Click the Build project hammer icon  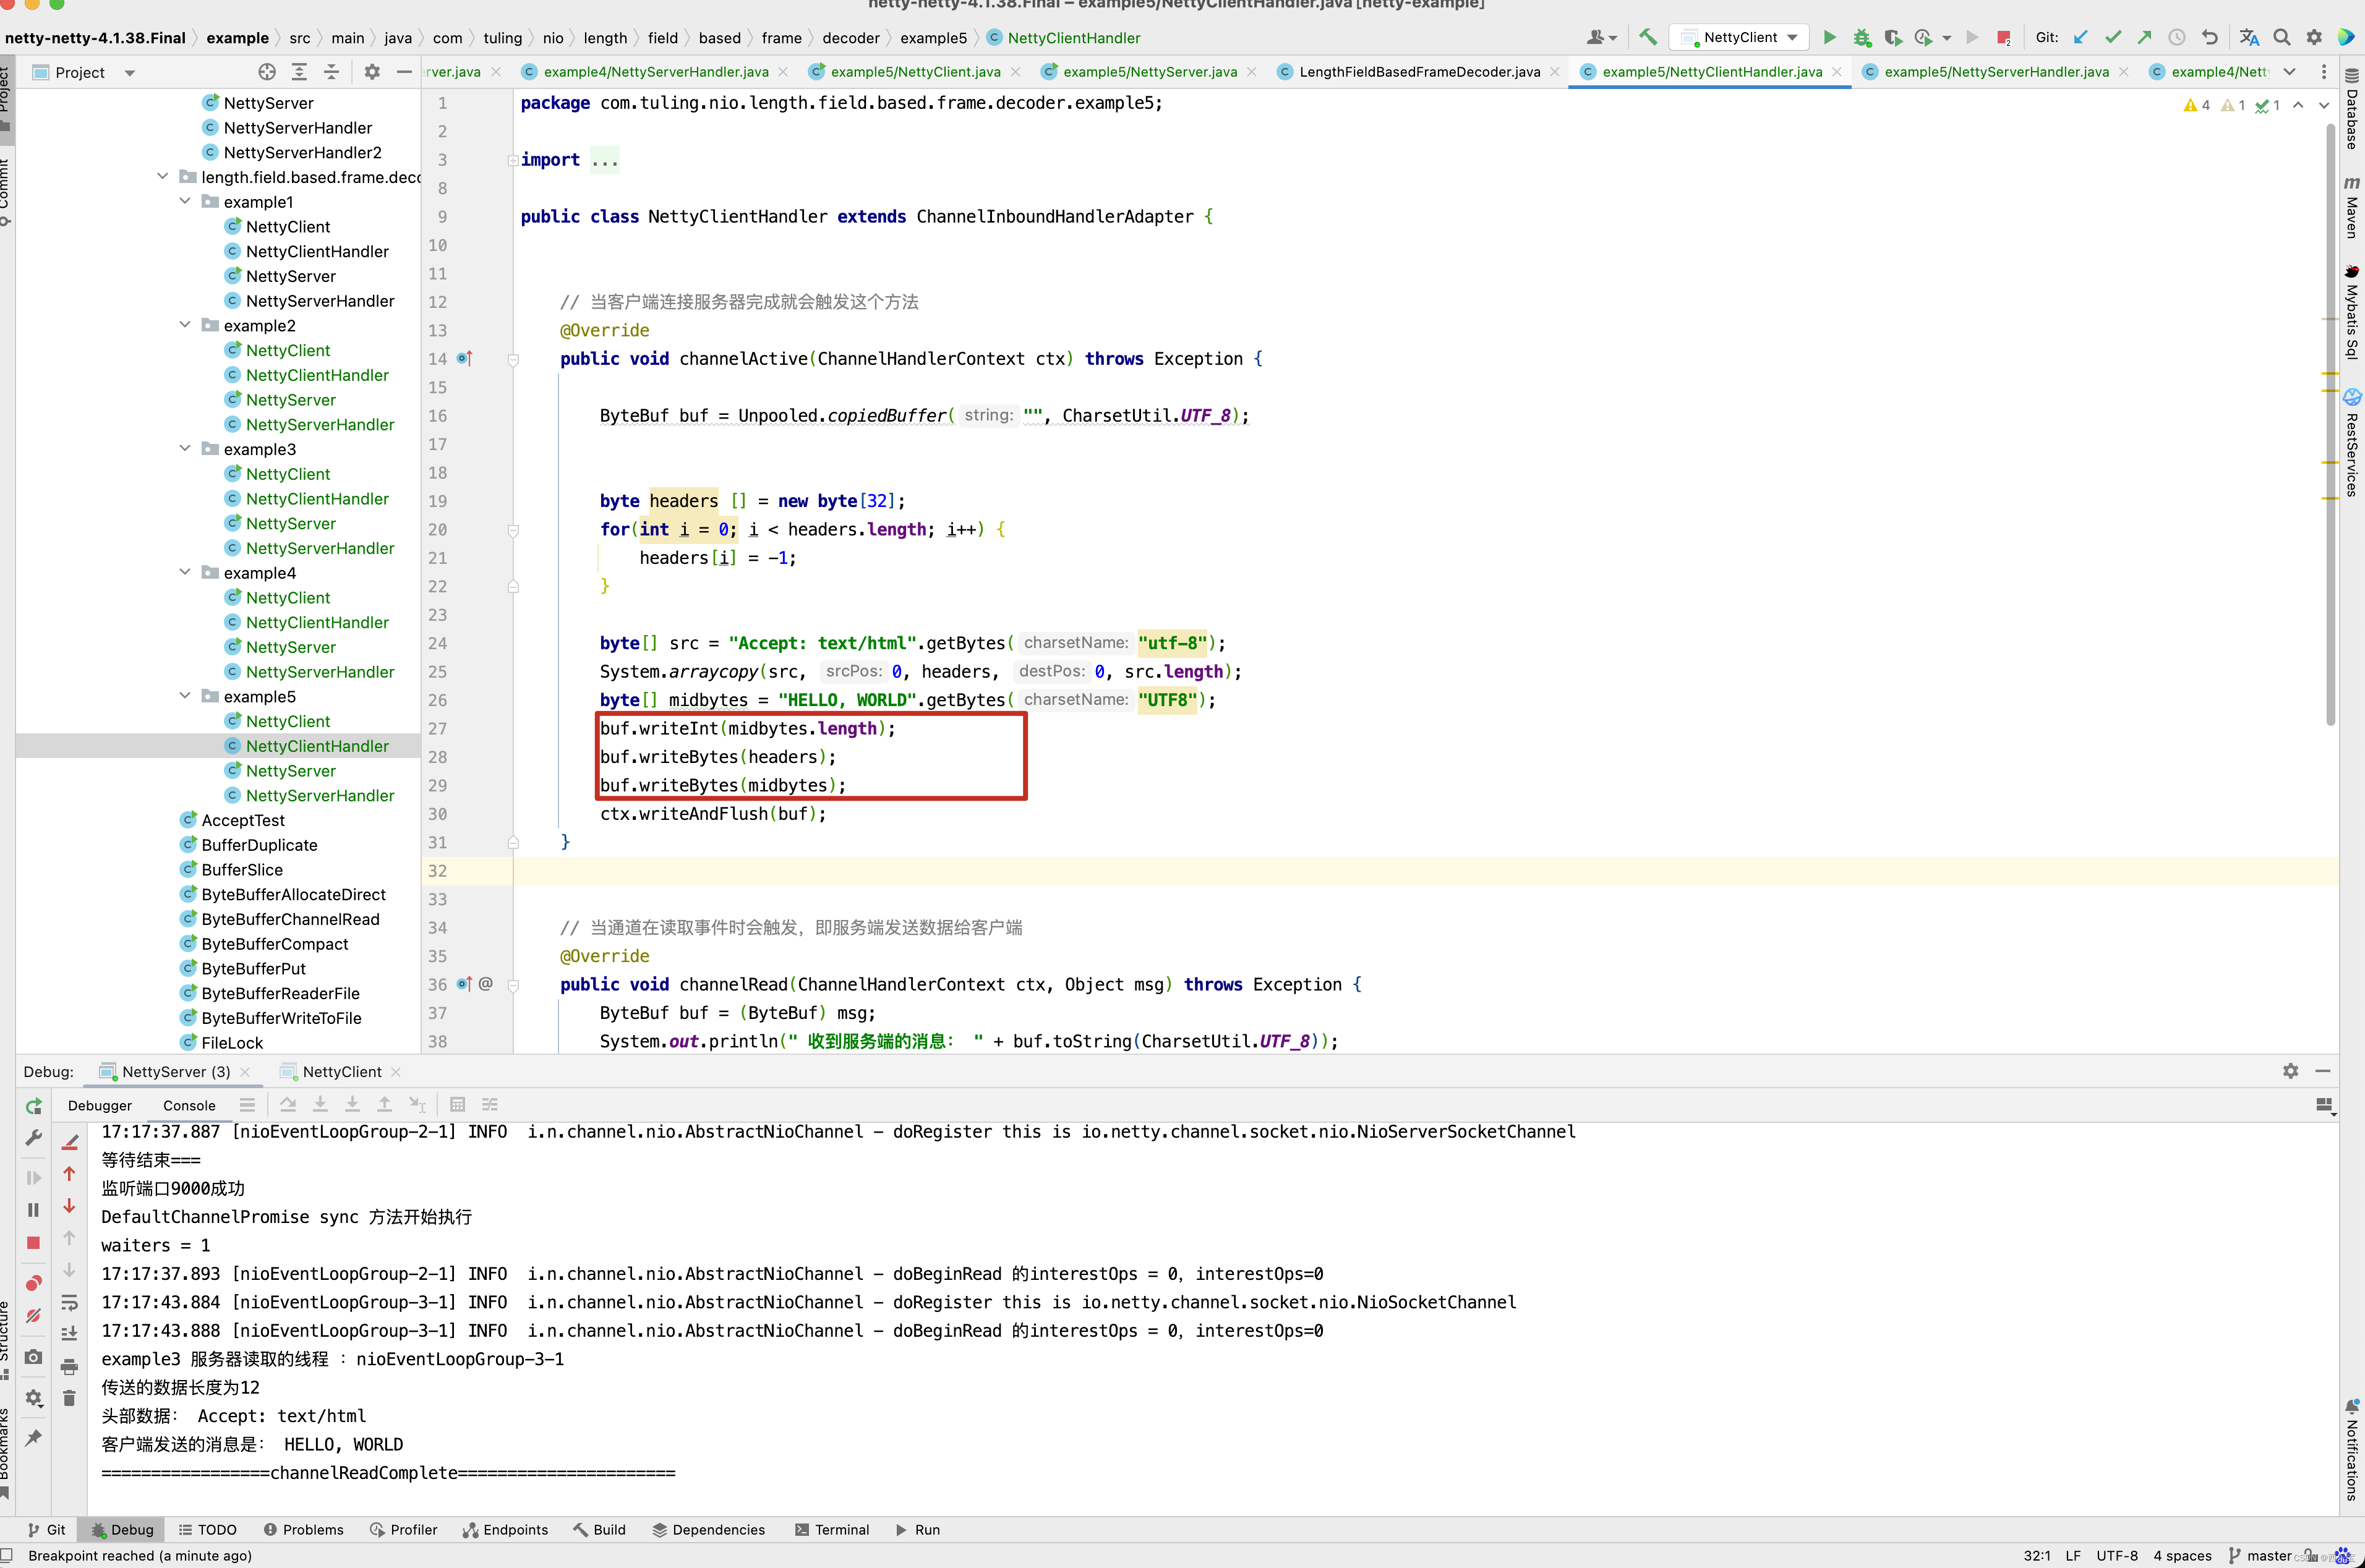[1648, 38]
